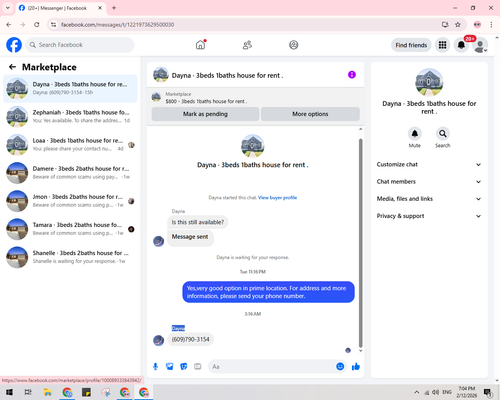This screenshot has width=500, height=400.
Task: Open account profile avatar menu
Action: pyautogui.click(x=480, y=45)
